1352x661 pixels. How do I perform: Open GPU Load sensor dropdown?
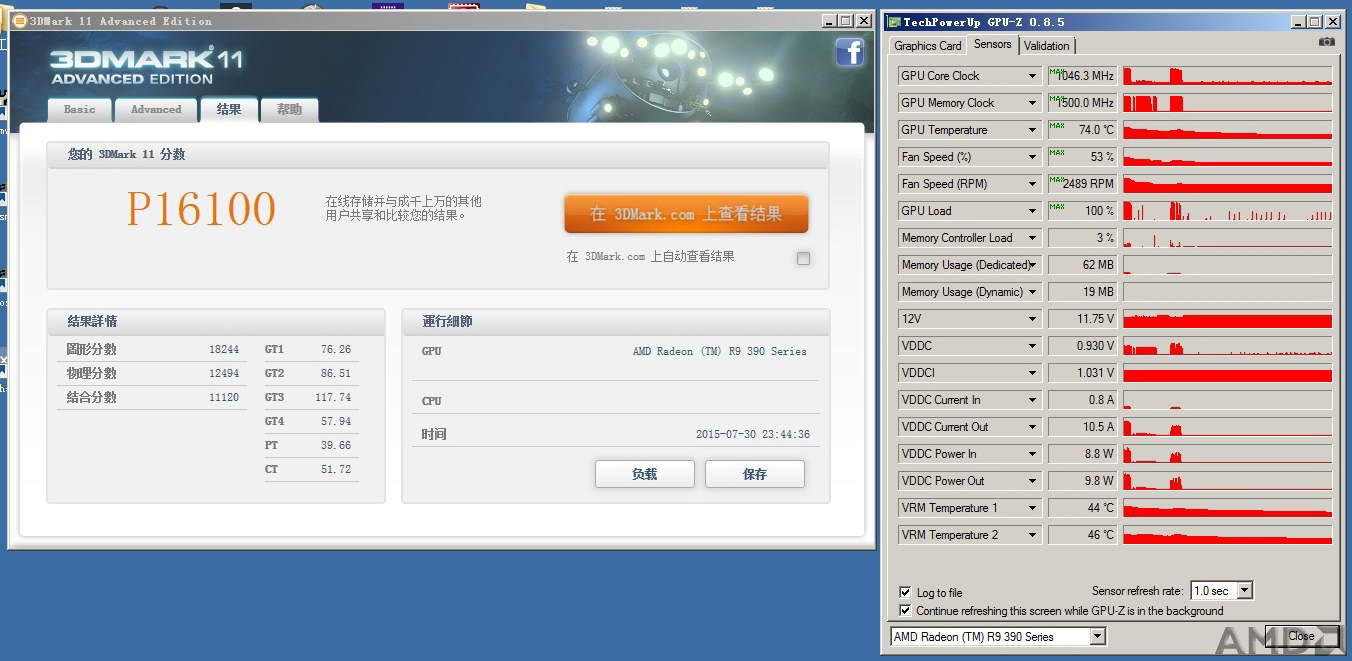pyautogui.click(x=1033, y=211)
